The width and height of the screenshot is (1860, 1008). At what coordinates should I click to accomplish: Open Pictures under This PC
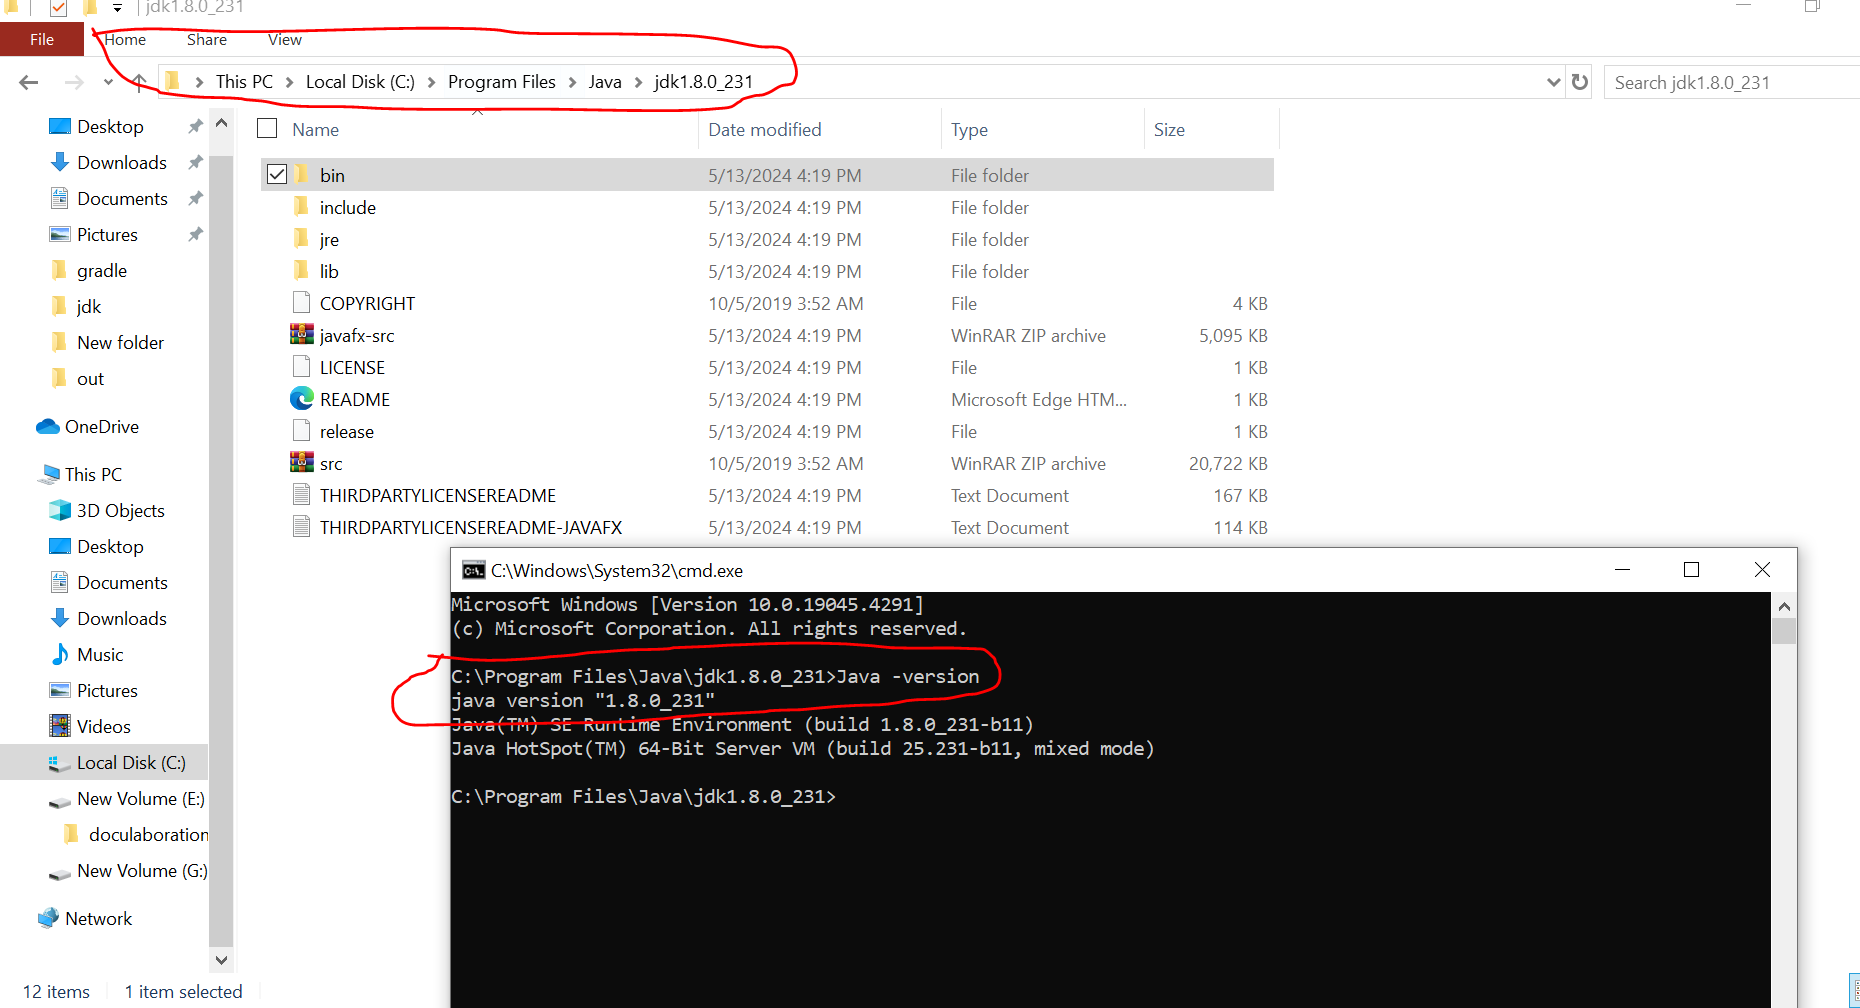click(x=94, y=691)
